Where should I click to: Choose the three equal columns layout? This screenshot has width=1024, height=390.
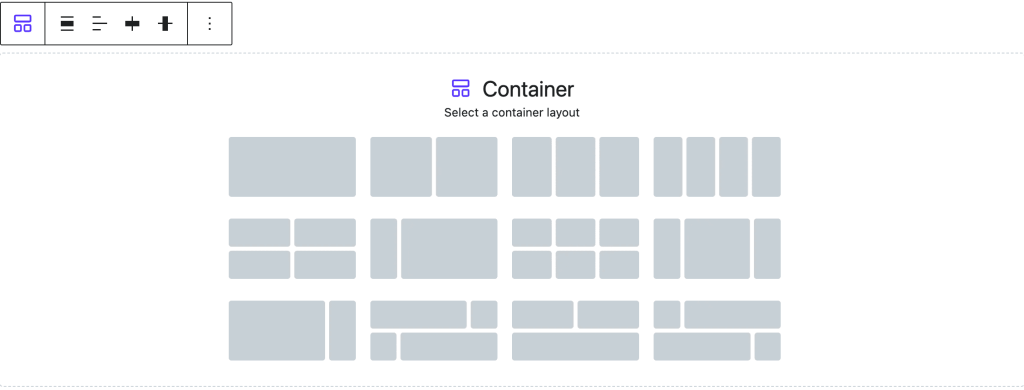pyautogui.click(x=575, y=167)
